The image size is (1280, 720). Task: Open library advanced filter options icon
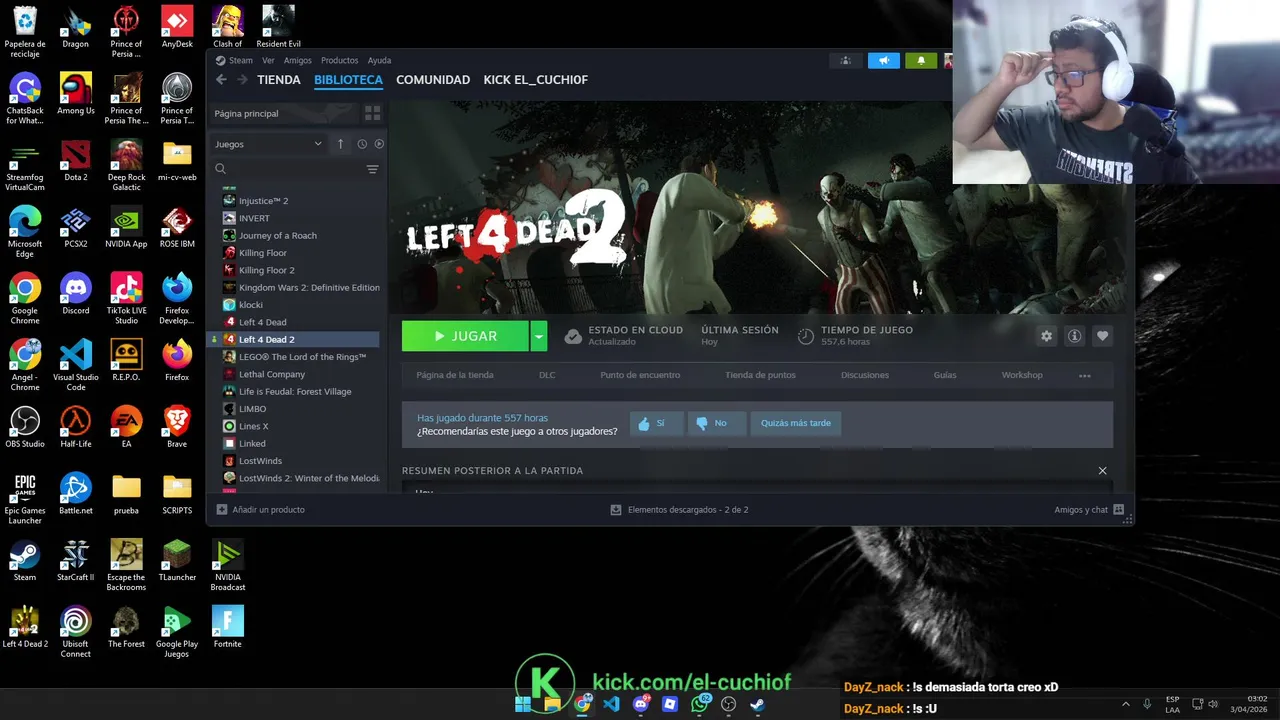point(372,169)
